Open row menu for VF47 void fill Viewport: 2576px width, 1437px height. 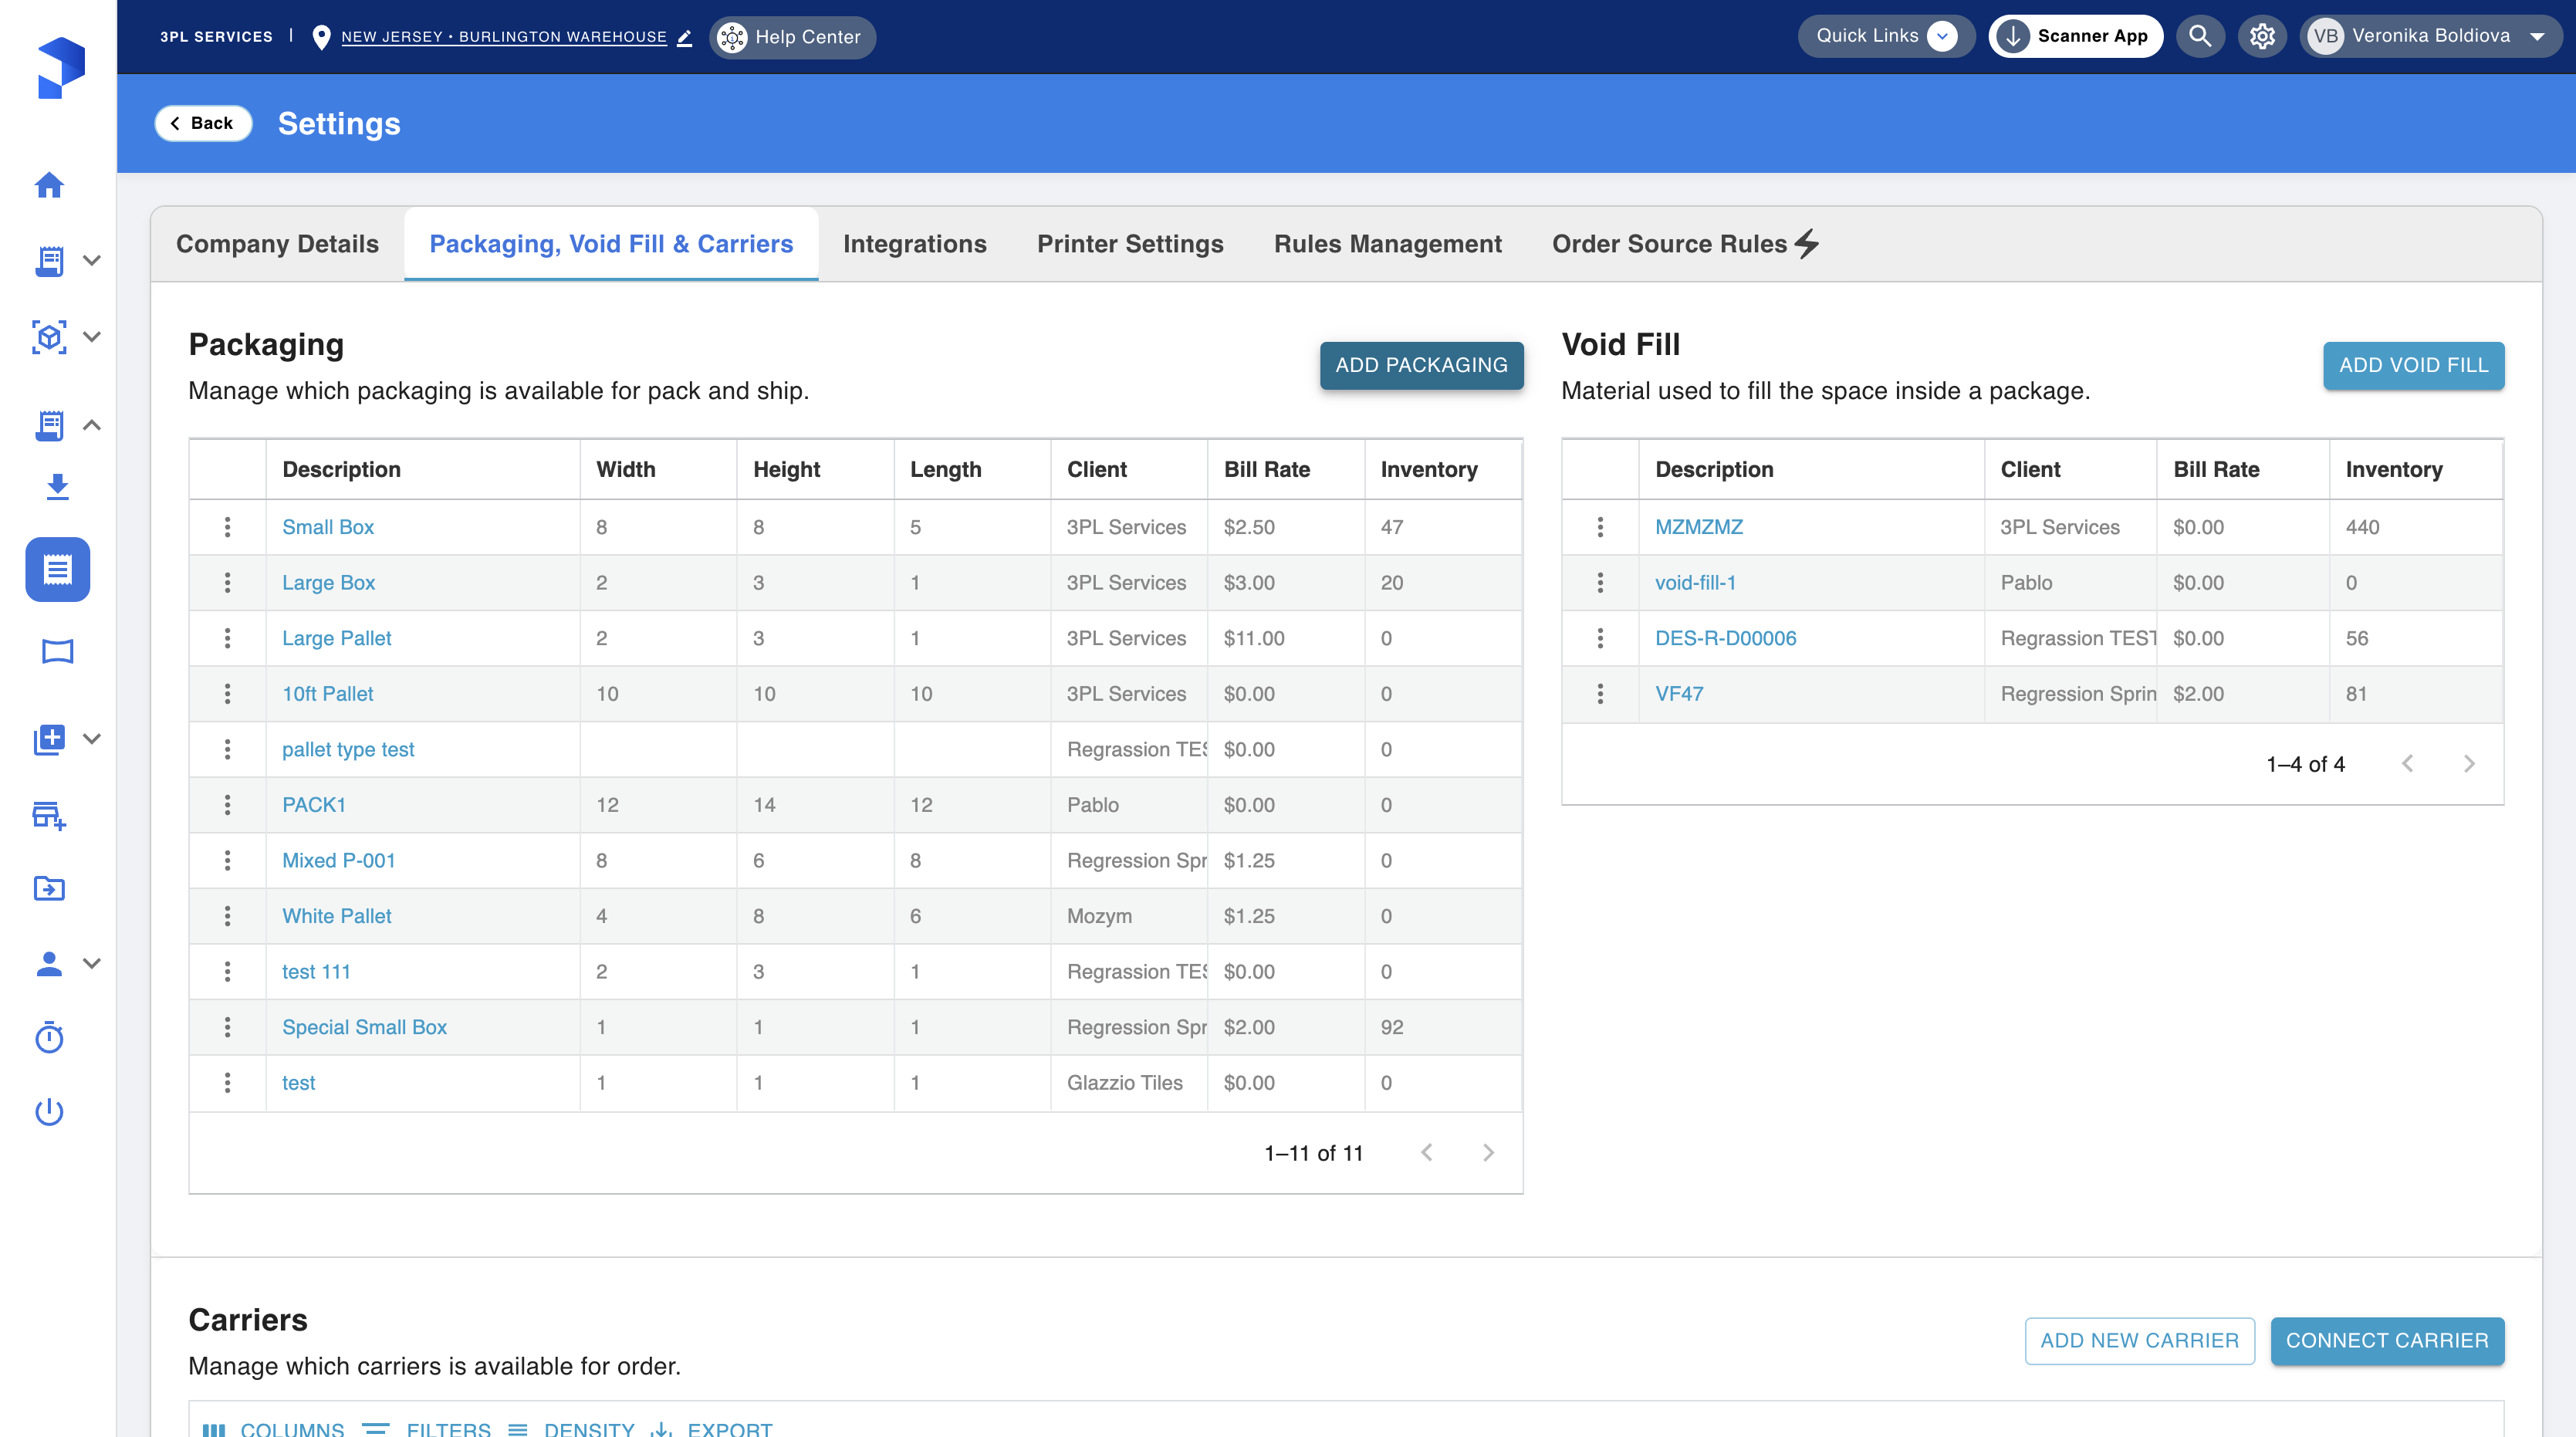(1600, 694)
